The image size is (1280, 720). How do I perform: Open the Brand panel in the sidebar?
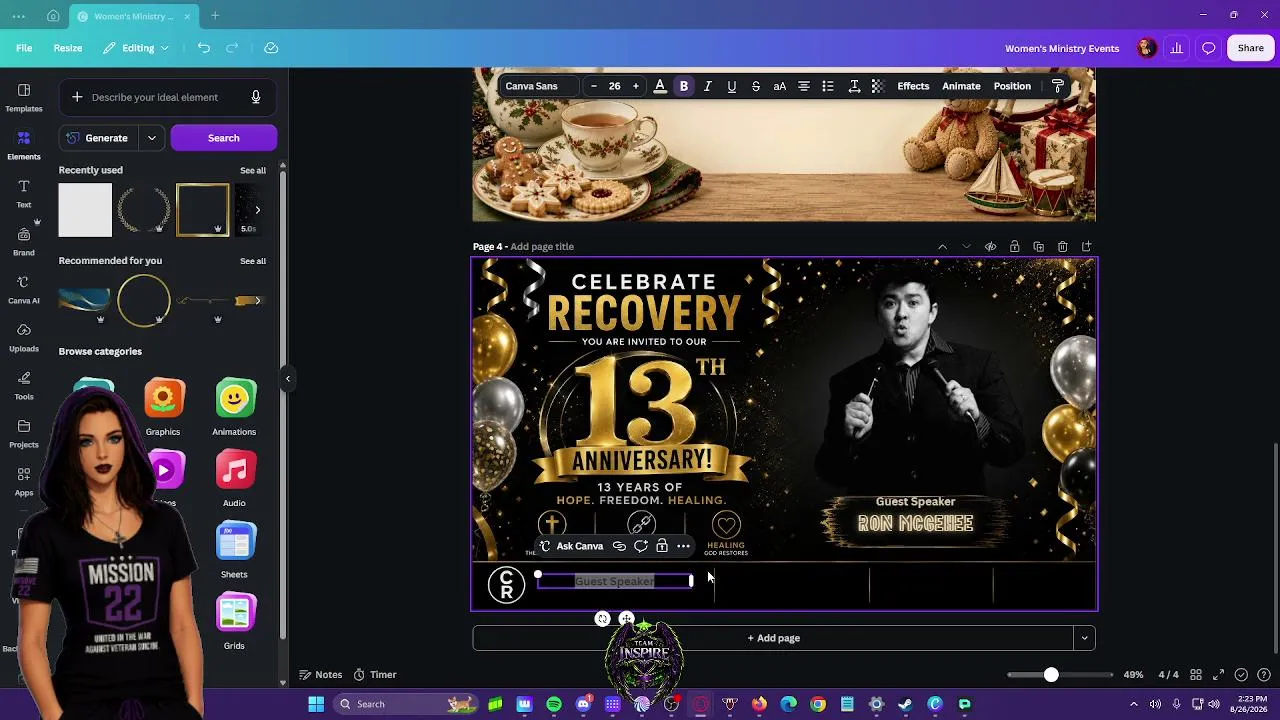pos(24,241)
